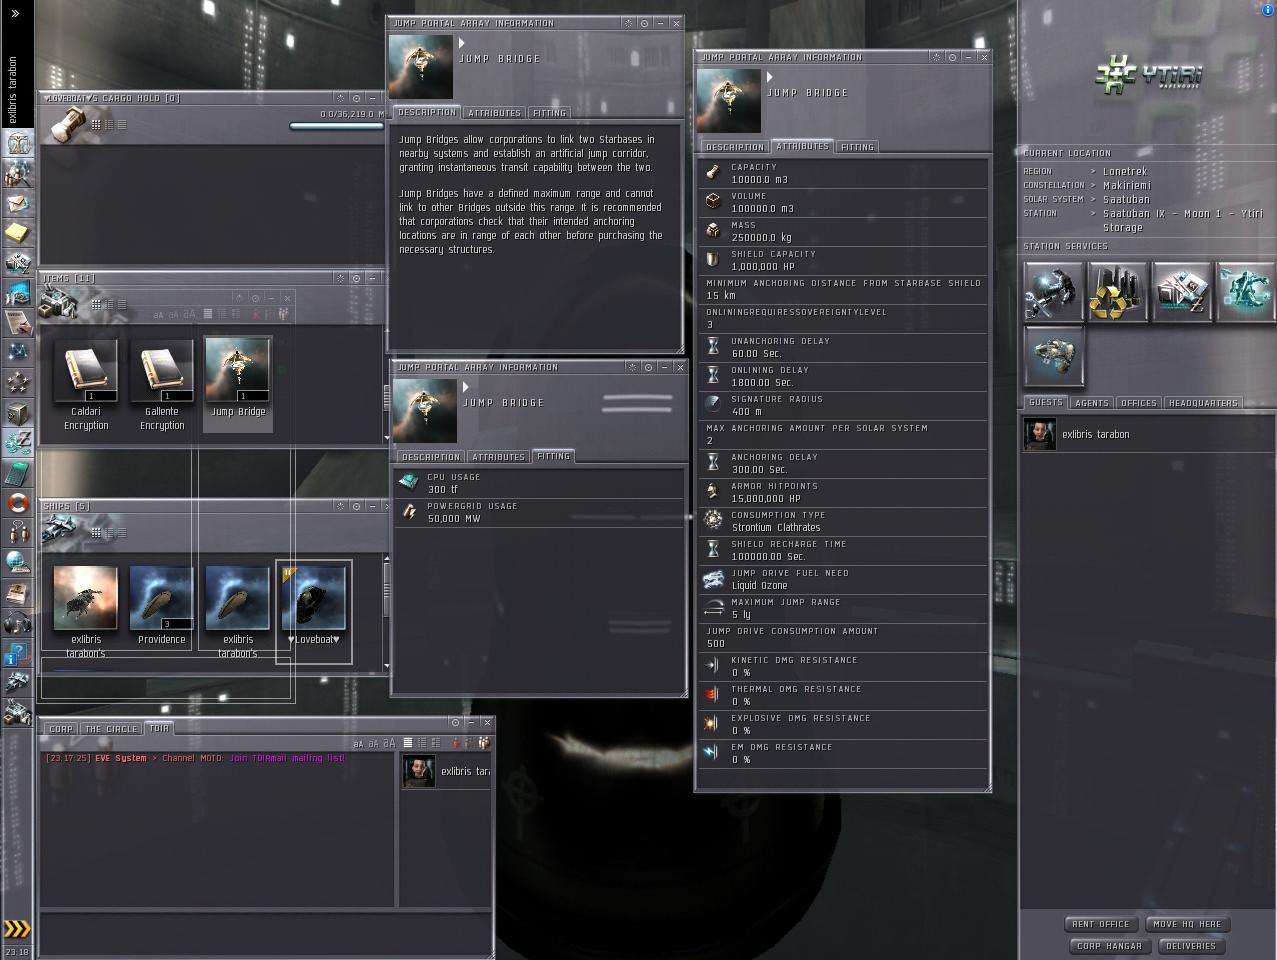Image resolution: width=1277 pixels, height=960 pixels.
Task: Click exlibris tarabon portrait in chat members
Action: click(x=418, y=771)
